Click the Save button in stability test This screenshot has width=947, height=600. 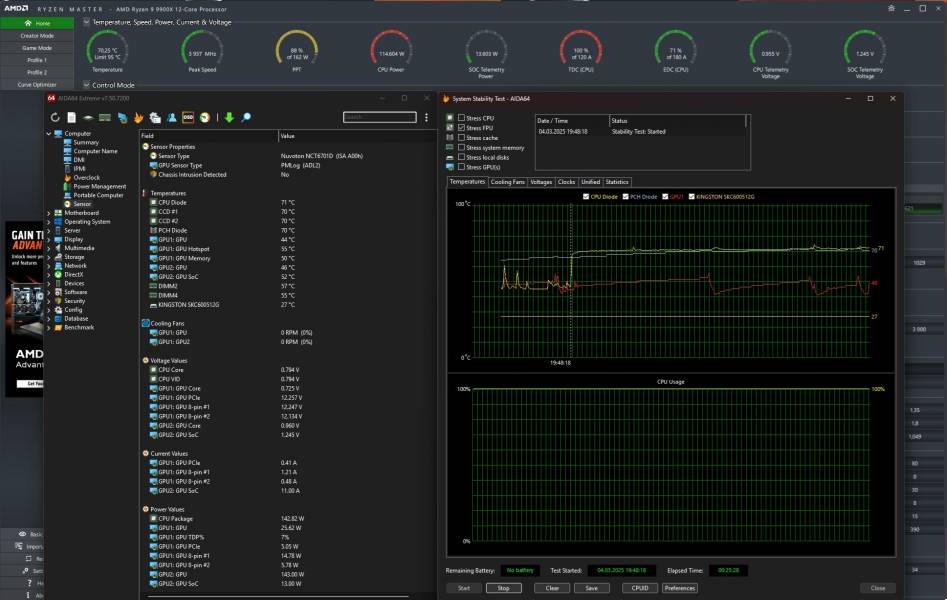point(592,588)
